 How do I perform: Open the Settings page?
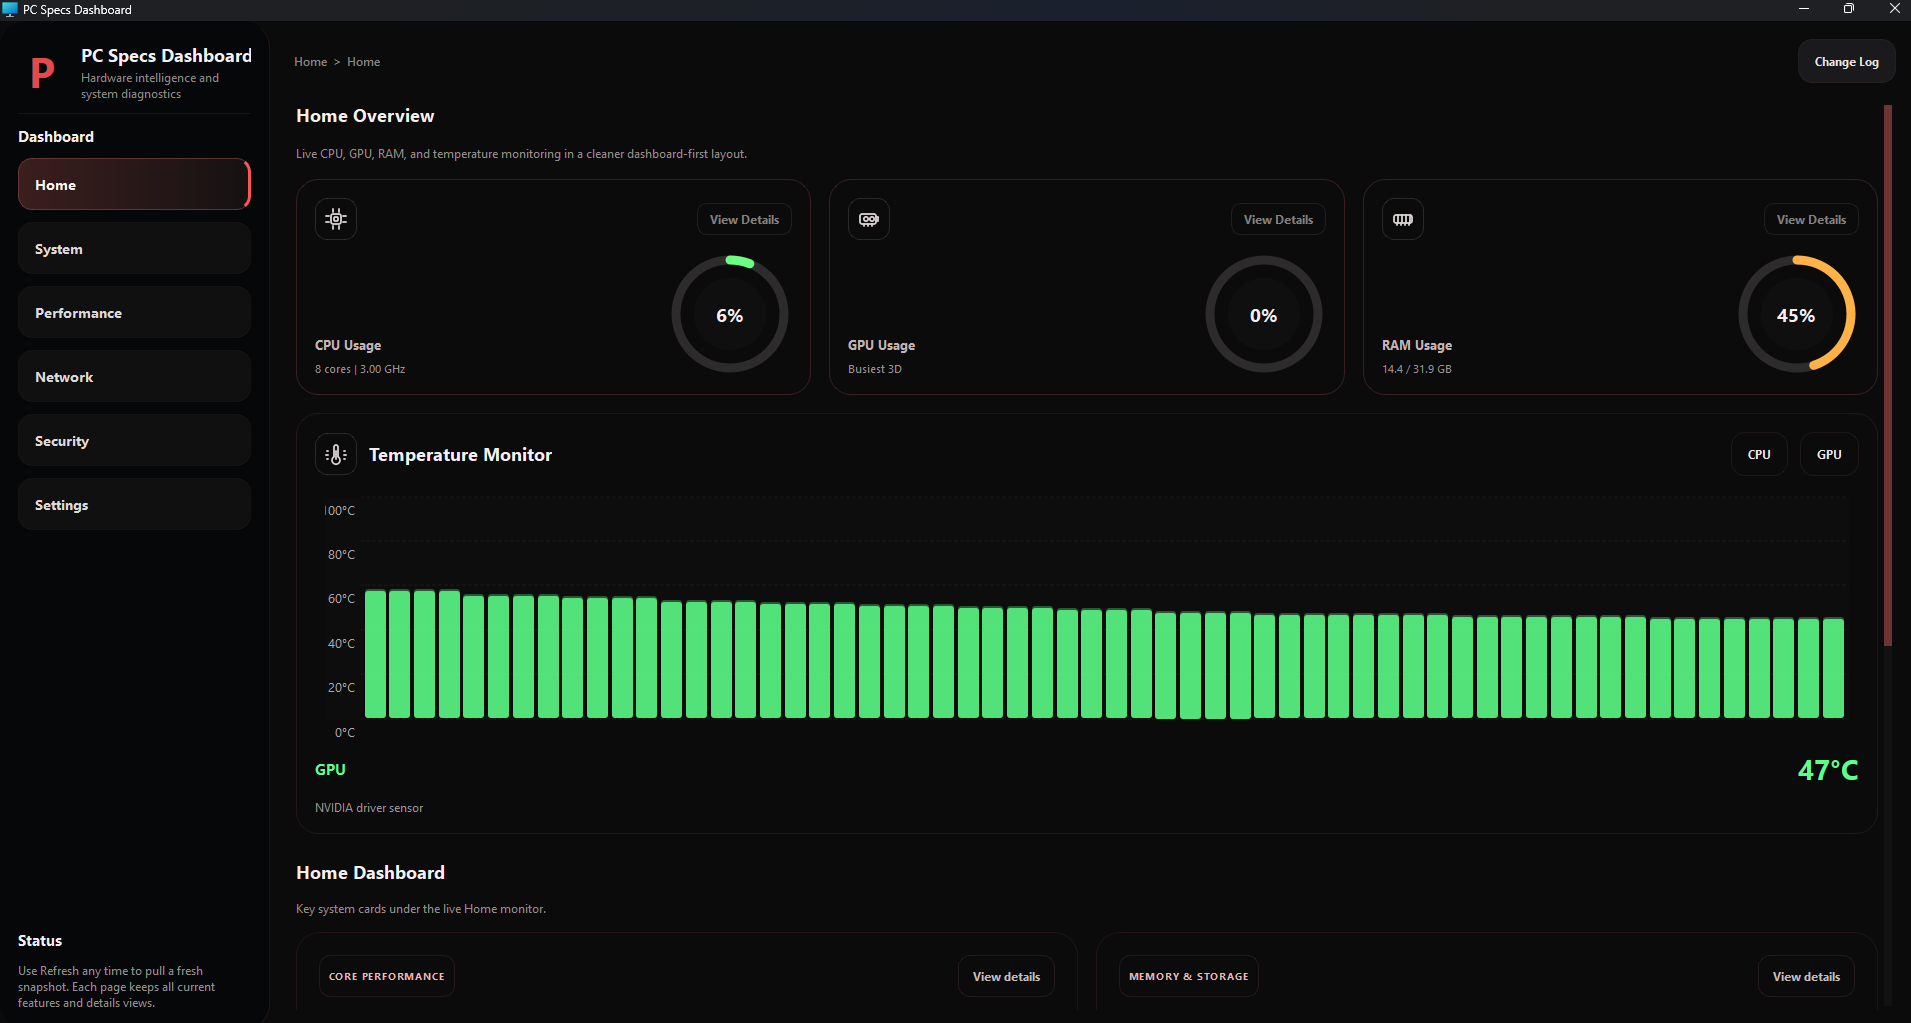coord(134,504)
